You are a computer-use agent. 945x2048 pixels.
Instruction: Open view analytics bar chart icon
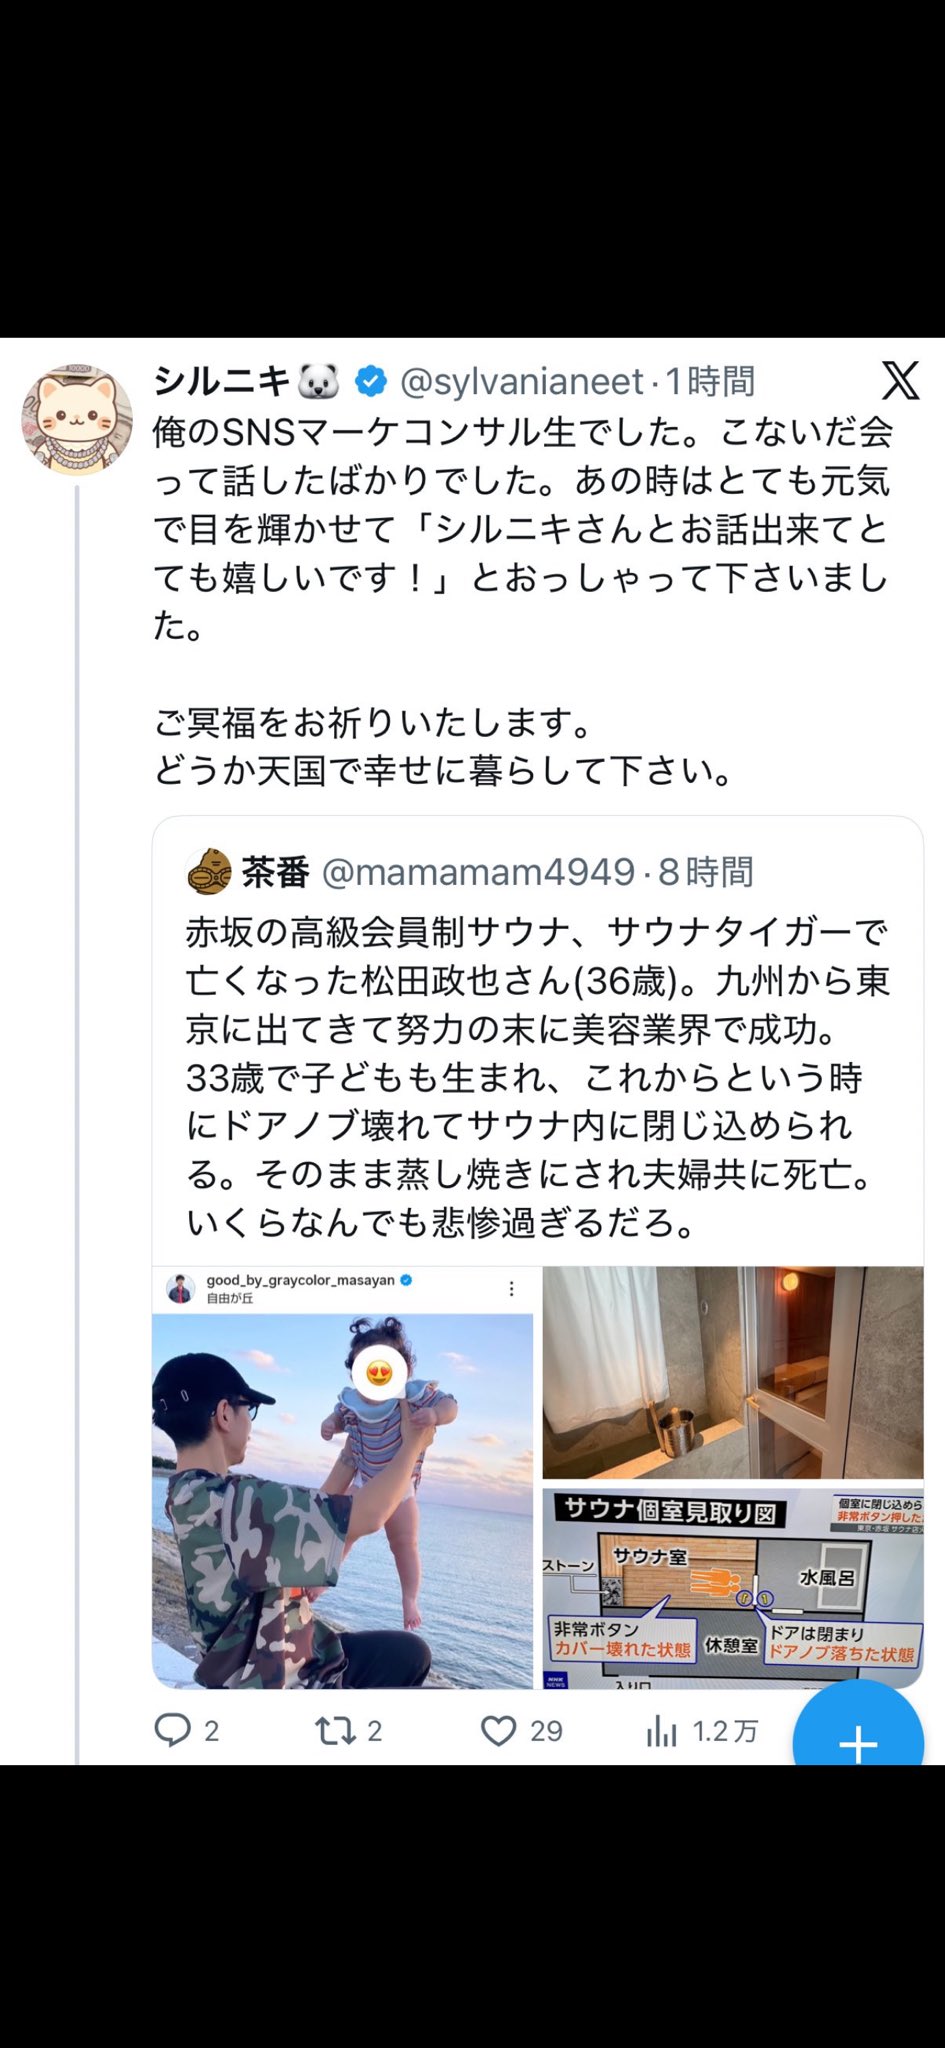tap(661, 1731)
